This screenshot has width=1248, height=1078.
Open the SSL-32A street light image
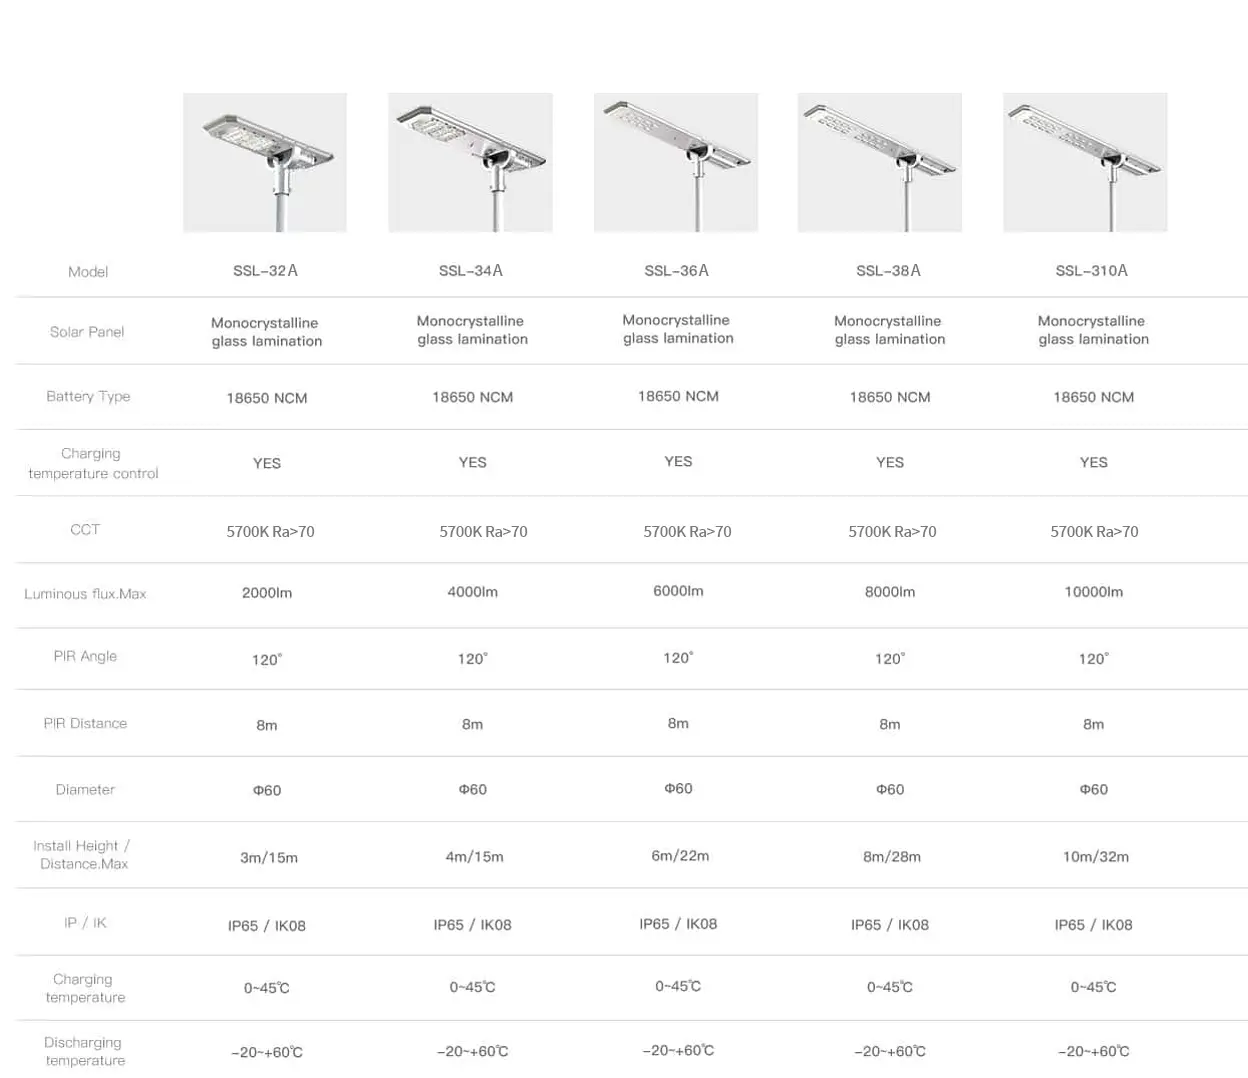pyautogui.click(x=265, y=163)
